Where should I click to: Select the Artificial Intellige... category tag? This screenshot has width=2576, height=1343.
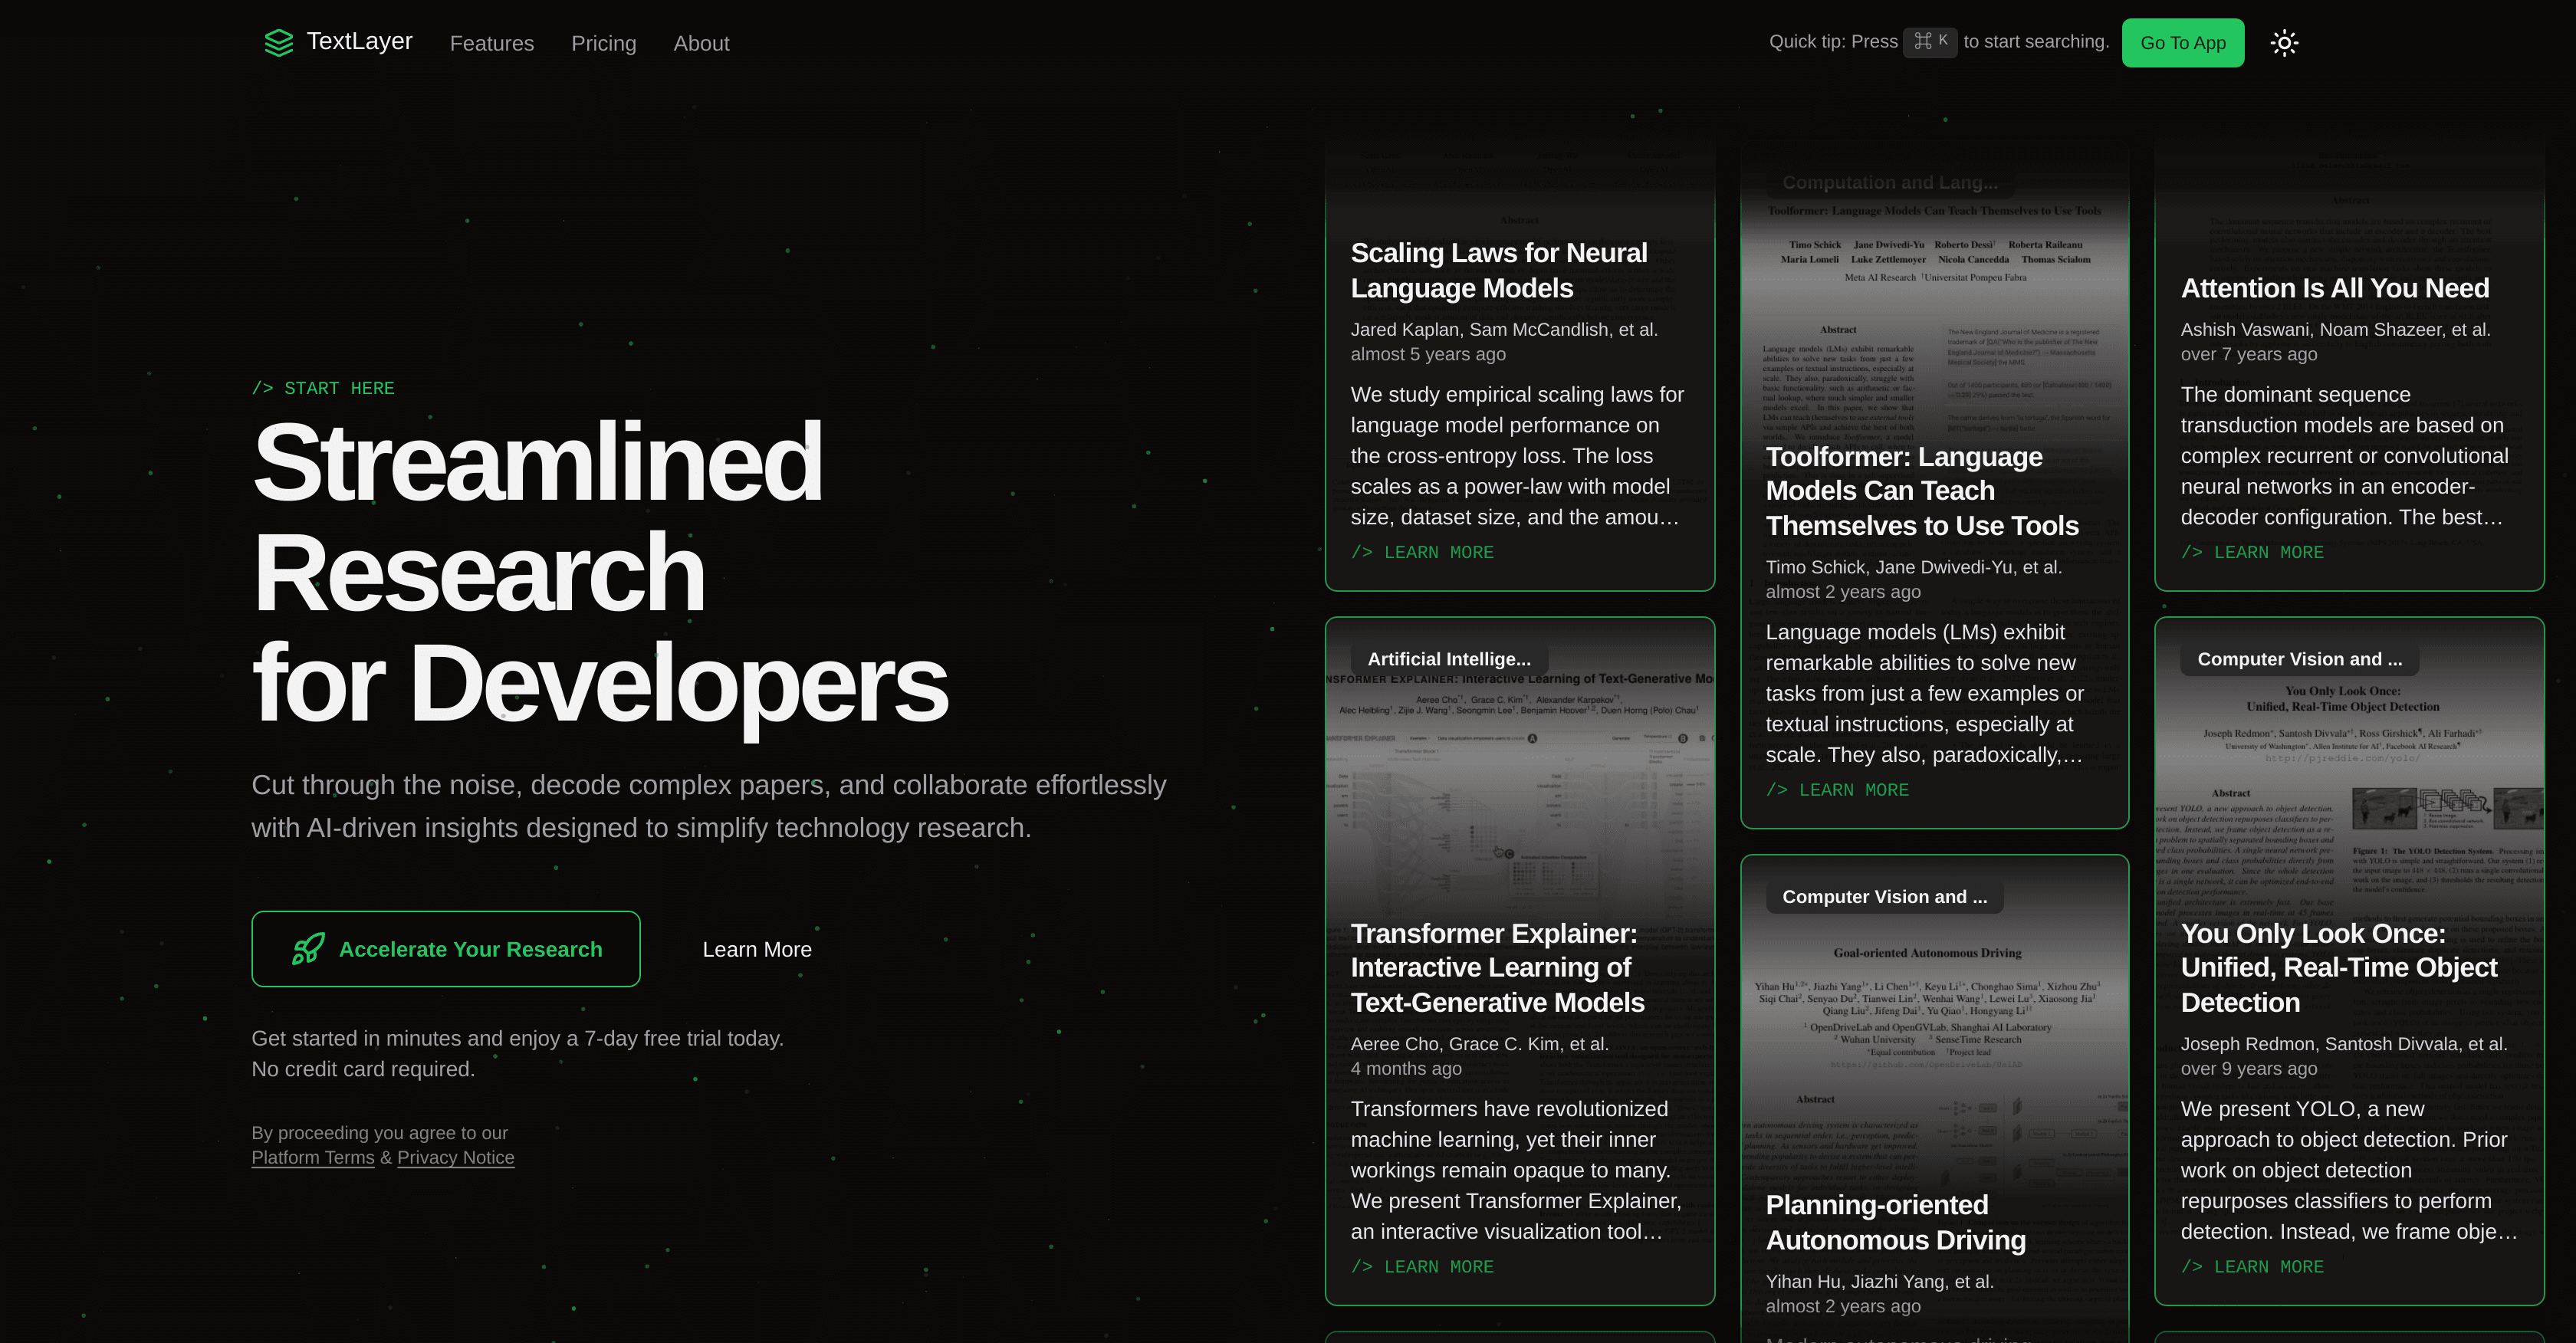[x=1448, y=659]
